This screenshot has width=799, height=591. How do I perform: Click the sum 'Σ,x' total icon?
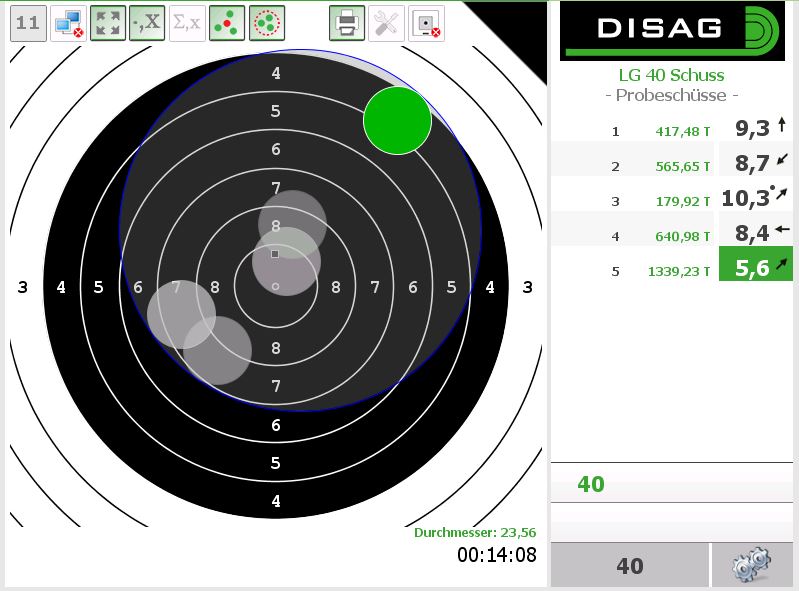tap(187, 23)
